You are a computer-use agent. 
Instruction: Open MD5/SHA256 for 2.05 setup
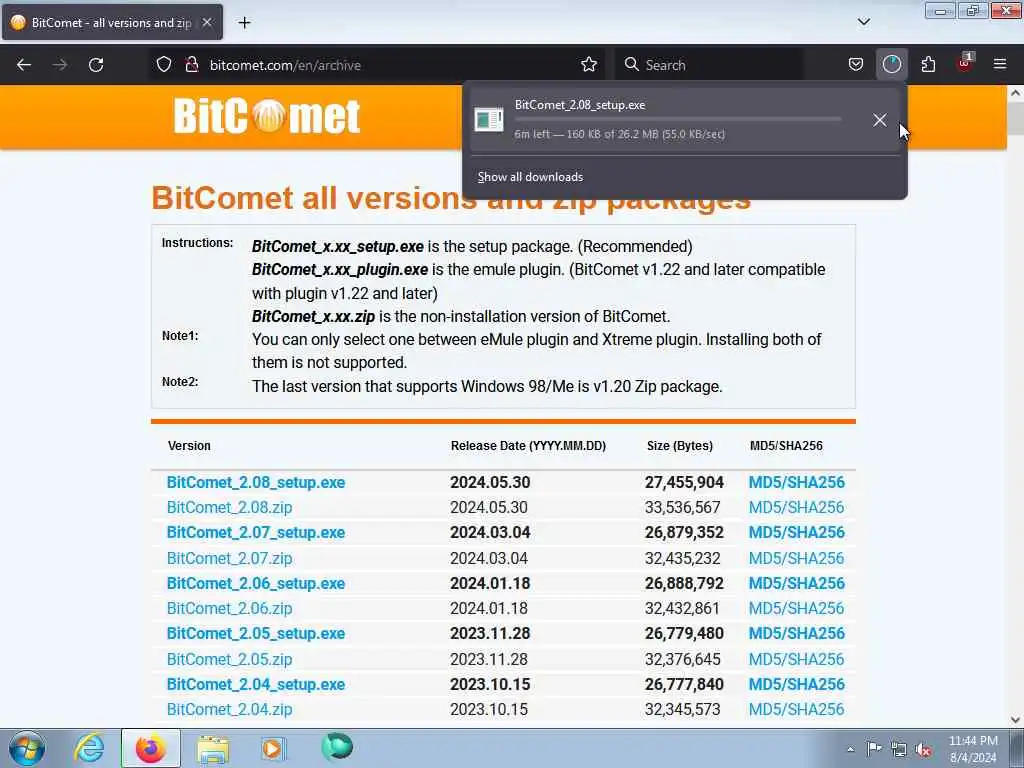[797, 633]
